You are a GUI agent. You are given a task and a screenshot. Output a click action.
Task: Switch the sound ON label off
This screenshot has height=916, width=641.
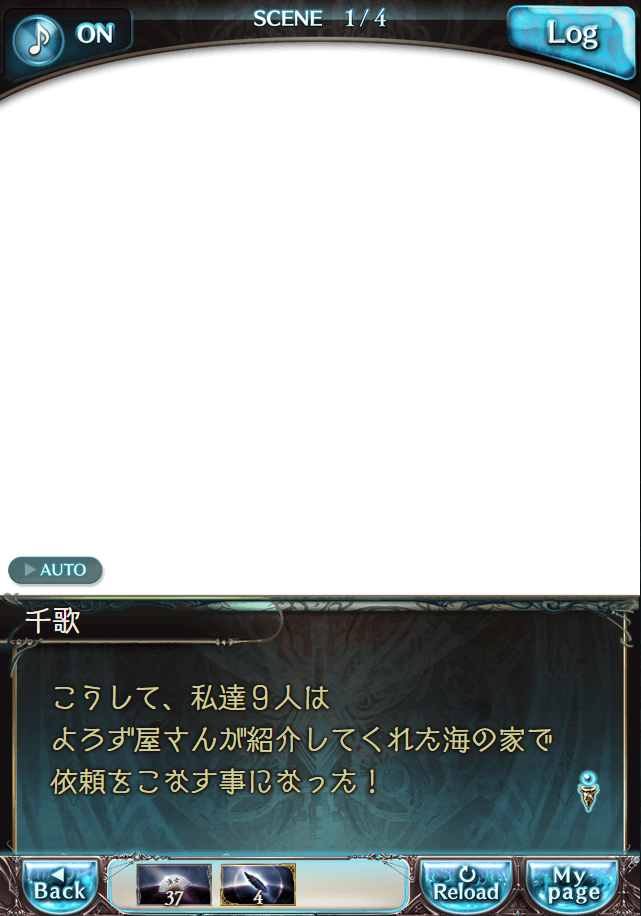95,34
